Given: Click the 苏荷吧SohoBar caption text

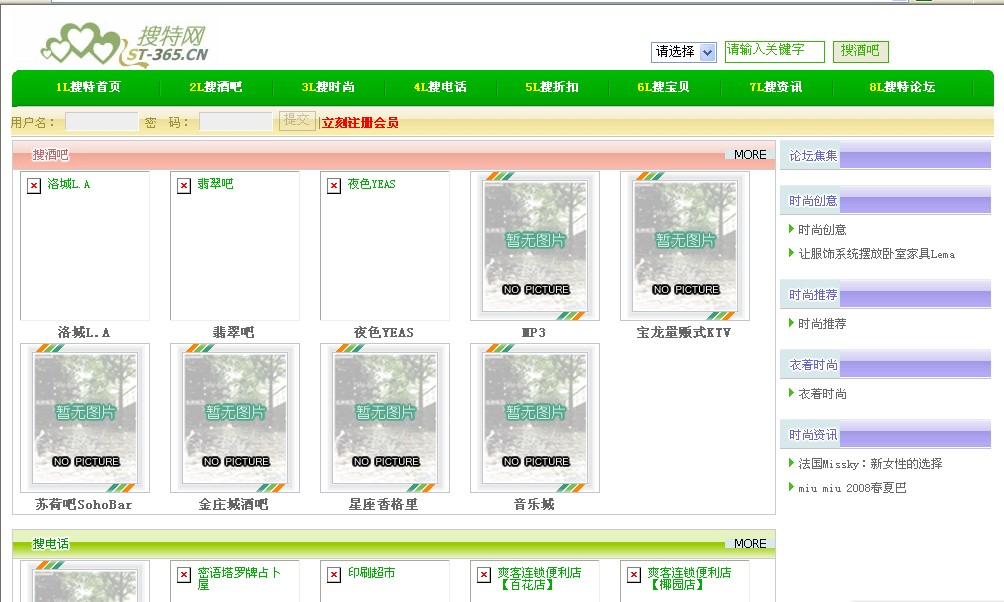Looking at the screenshot, I should click(84, 505).
